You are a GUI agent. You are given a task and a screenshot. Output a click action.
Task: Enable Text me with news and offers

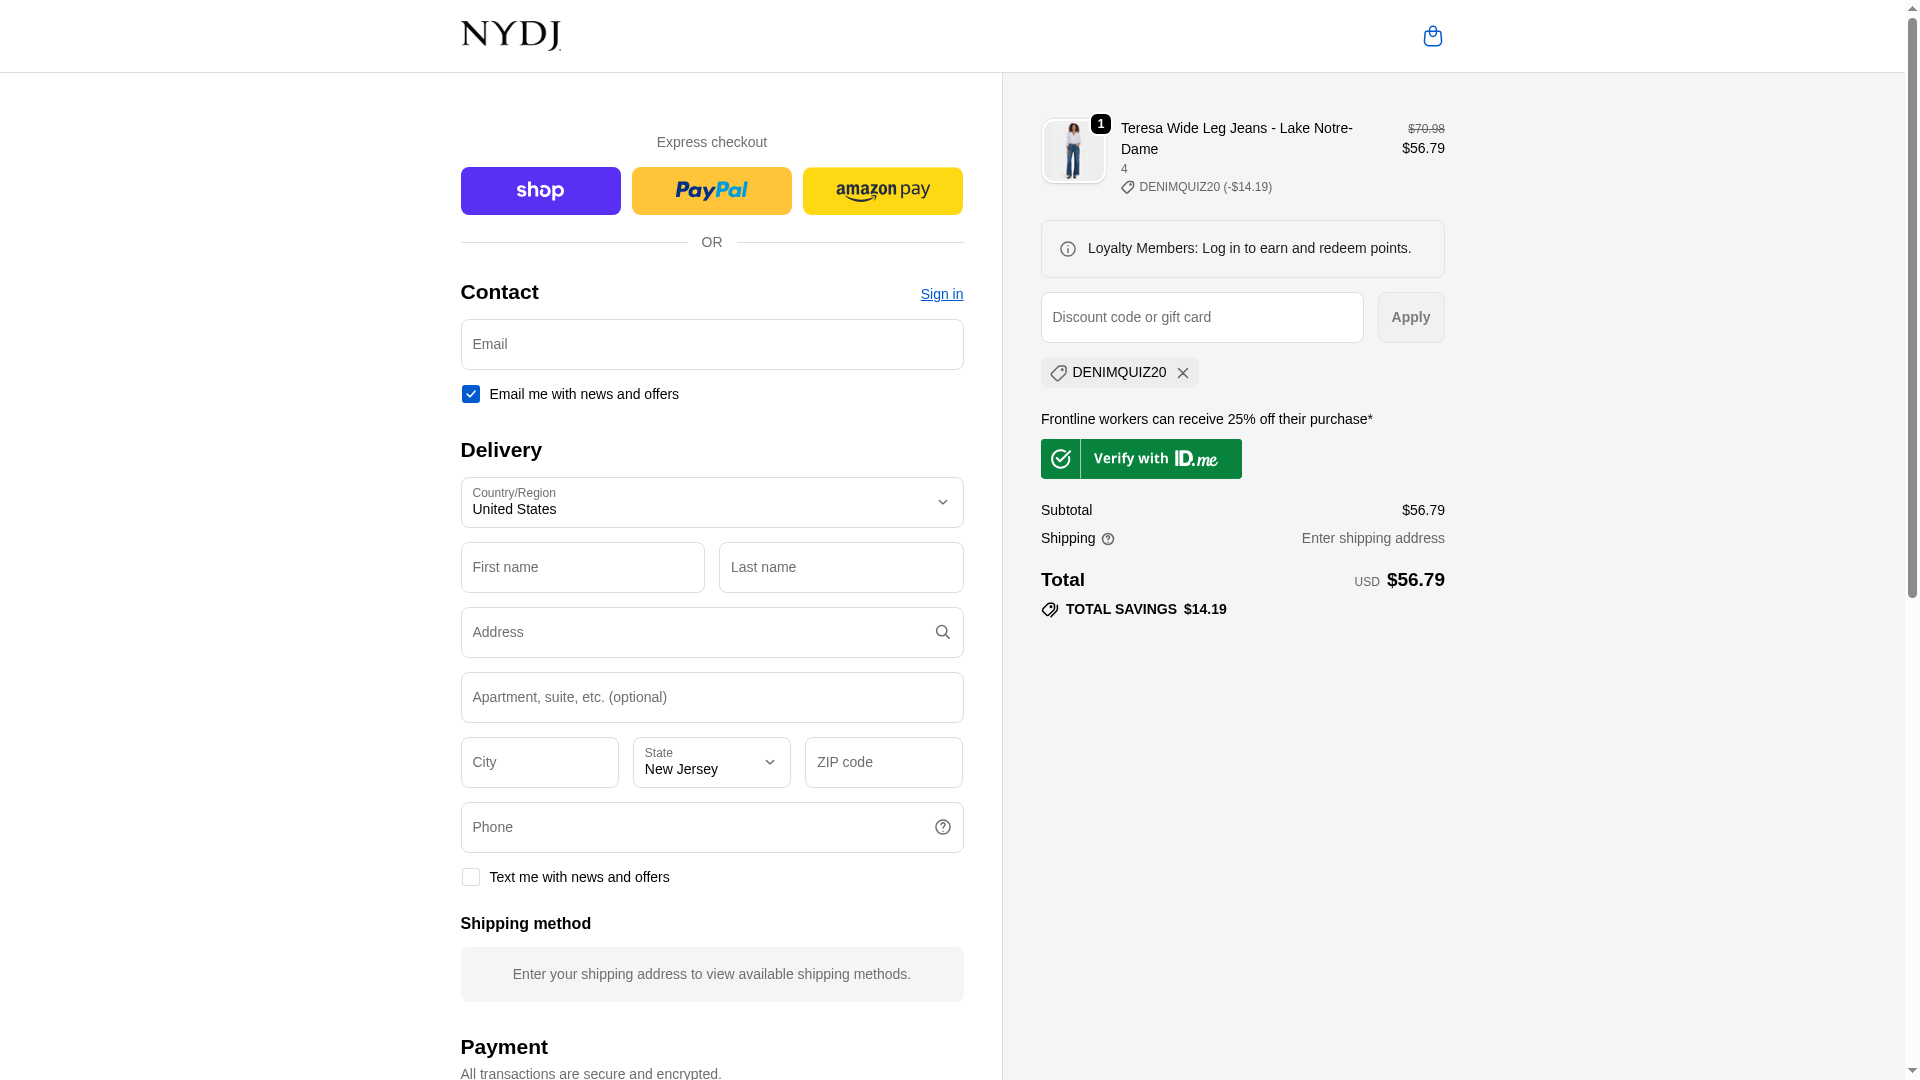(470, 877)
